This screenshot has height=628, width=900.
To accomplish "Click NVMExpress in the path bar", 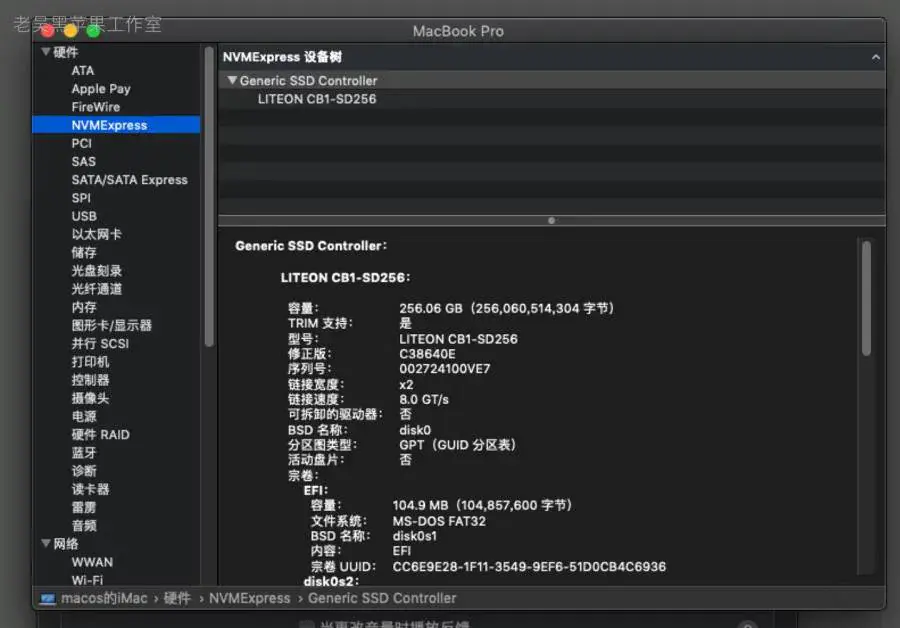I will [x=250, y=598].
